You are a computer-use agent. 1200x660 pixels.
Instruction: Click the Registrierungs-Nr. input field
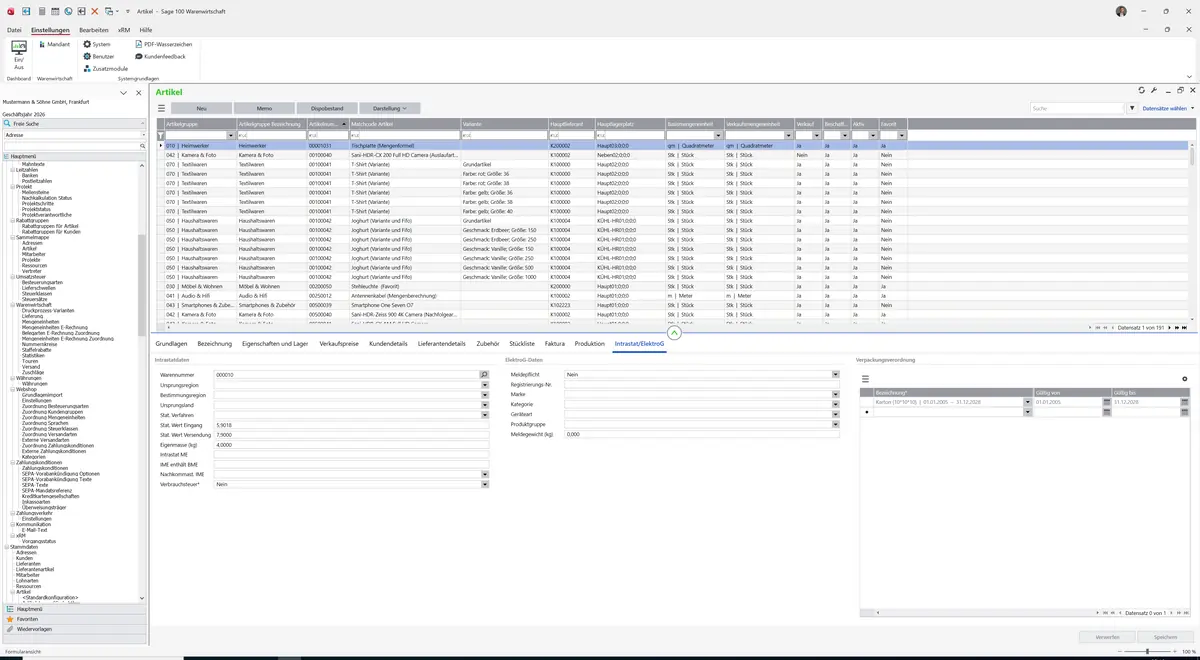coord(701,385)
